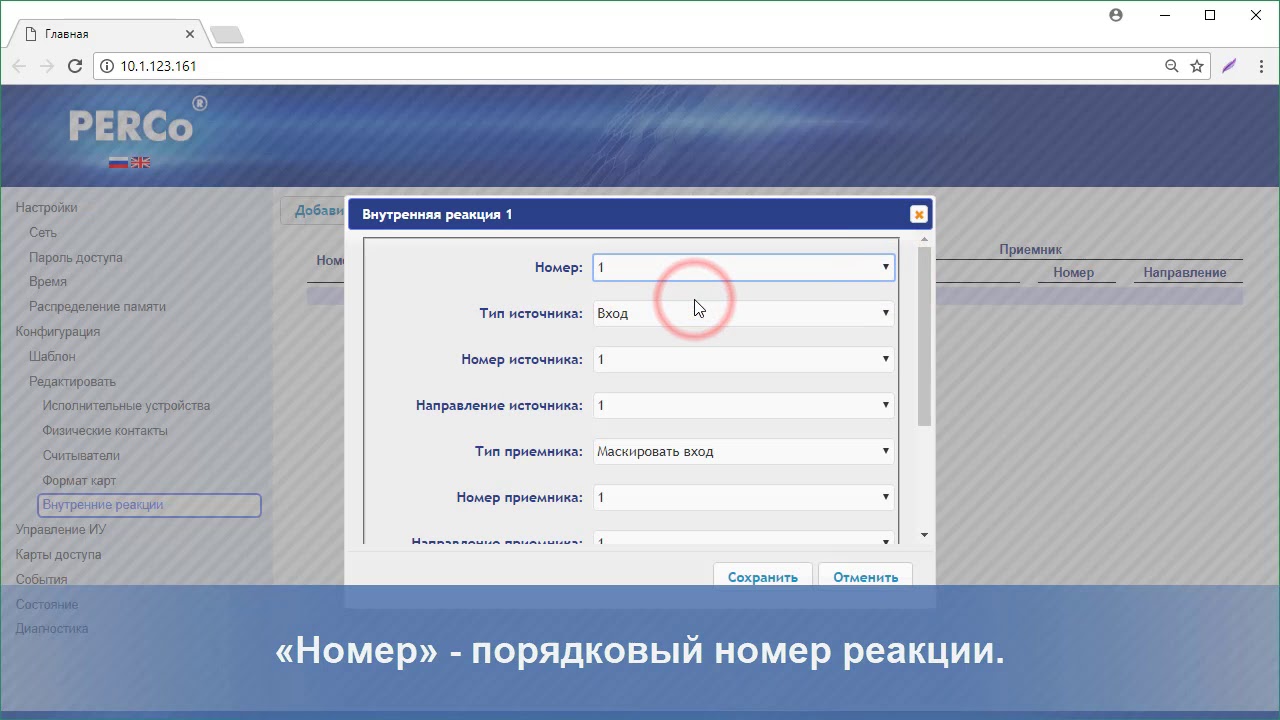The width and height of the screenshot is (1280, 720).
Task: Switch language to Russian flag
Action: [118, 162]
